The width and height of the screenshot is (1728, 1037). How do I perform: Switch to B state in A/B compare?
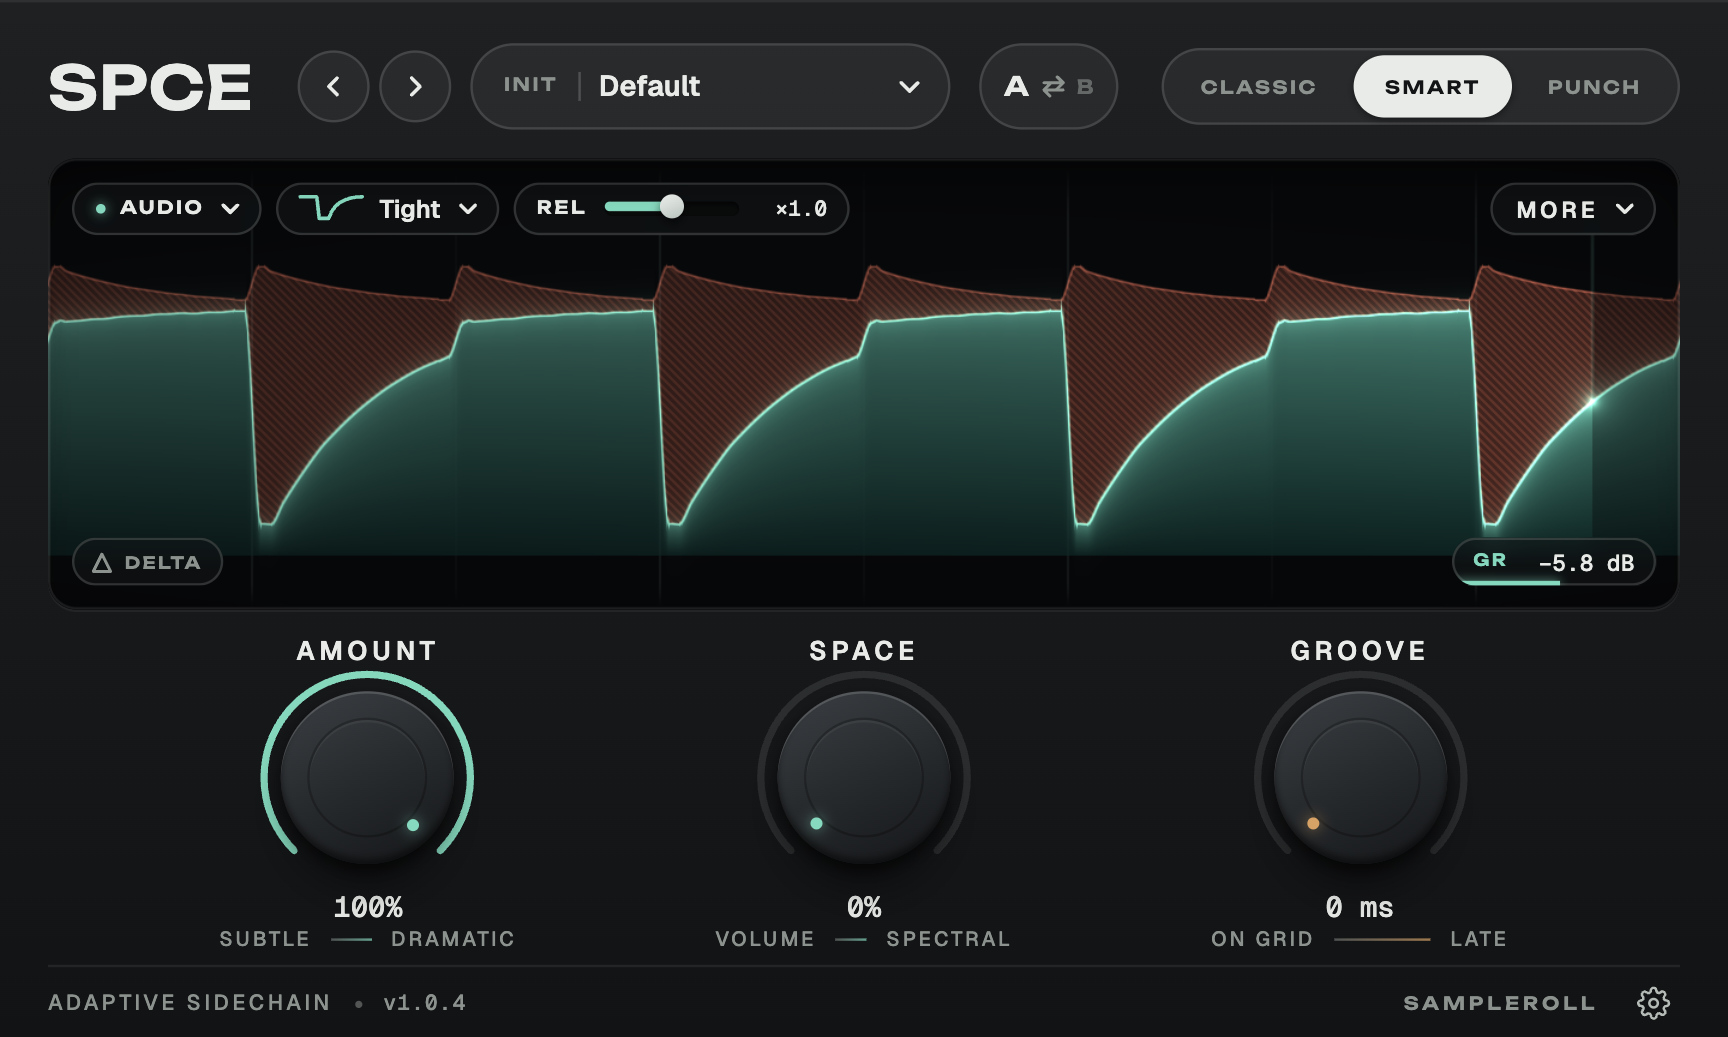tap(1085, 87)
